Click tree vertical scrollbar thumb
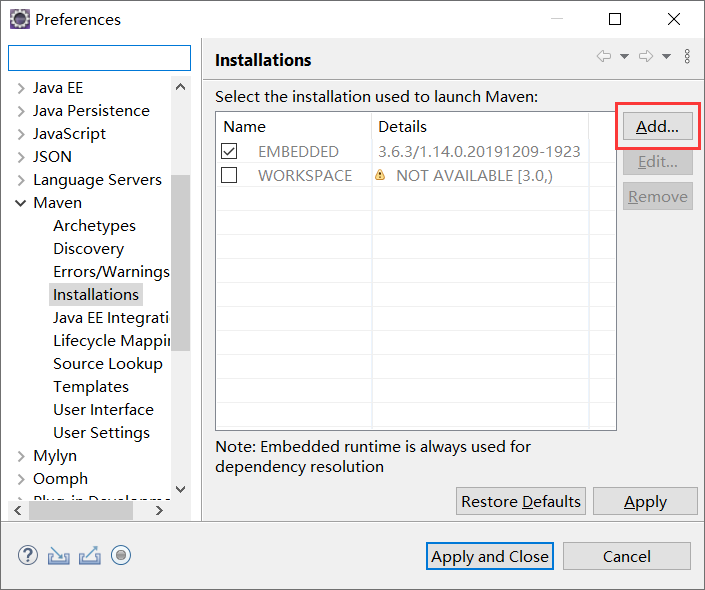This screenshot has width=705, height=590. click(x=180, y=263)
